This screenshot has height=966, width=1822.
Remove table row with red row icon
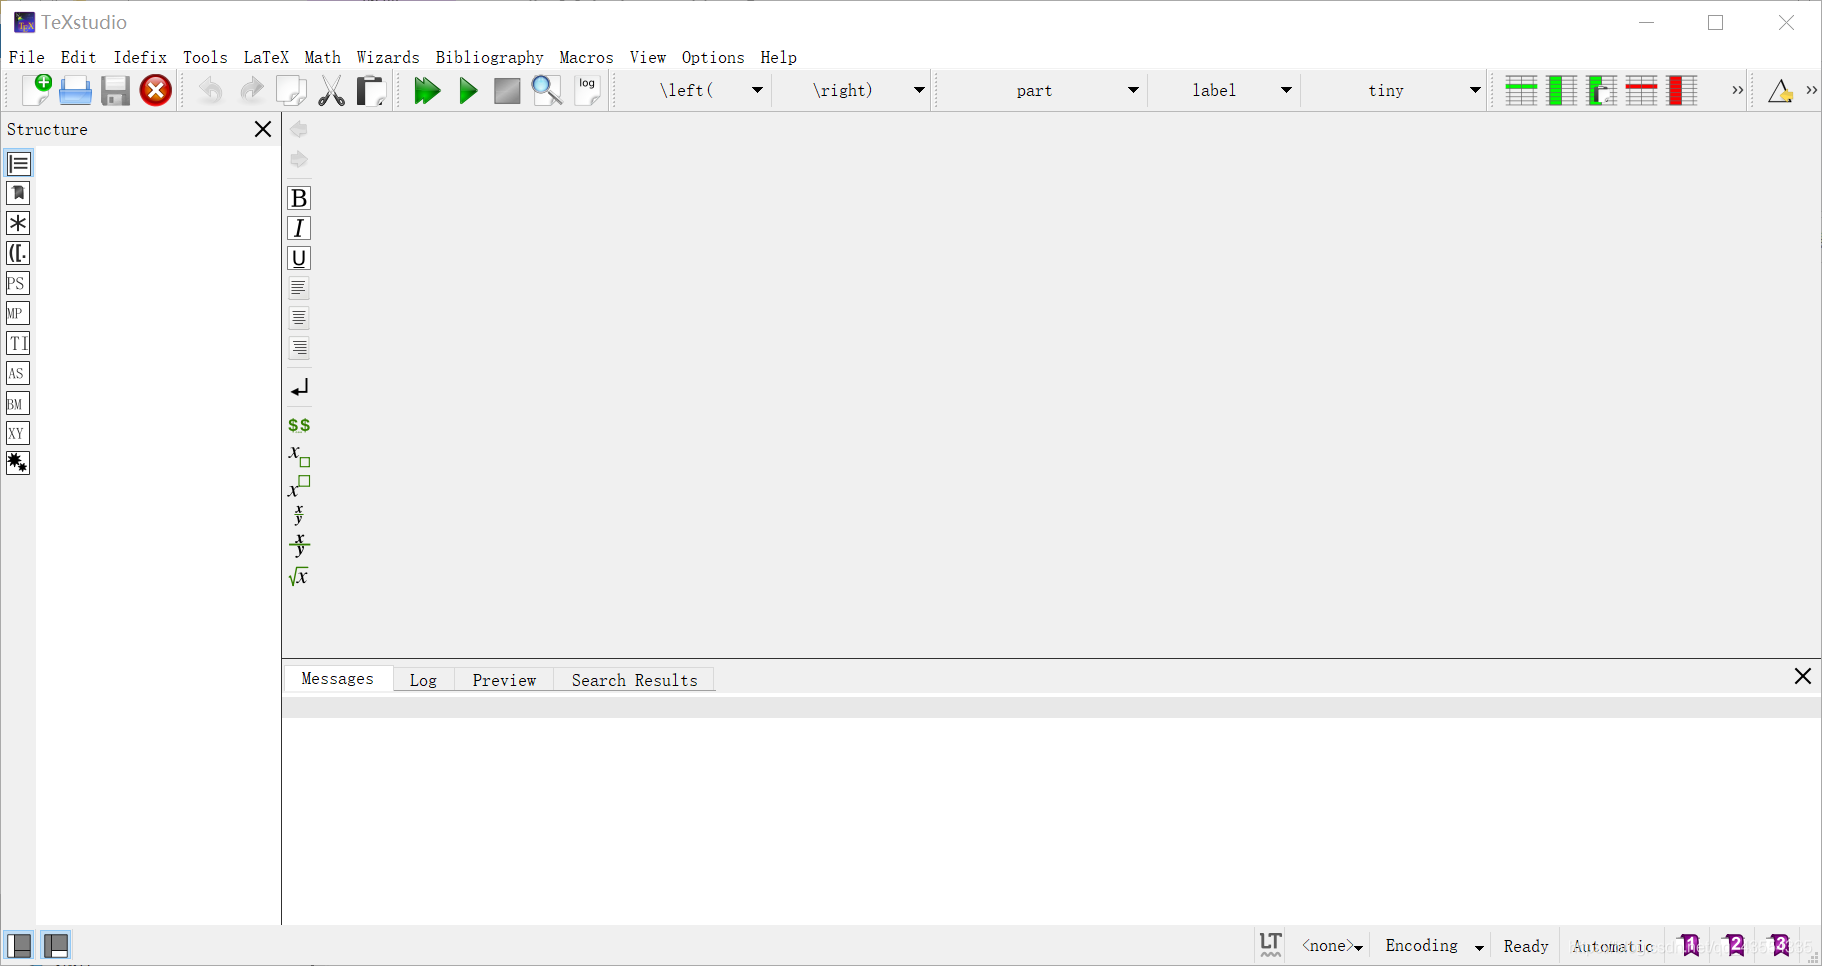pos(1642,90)
